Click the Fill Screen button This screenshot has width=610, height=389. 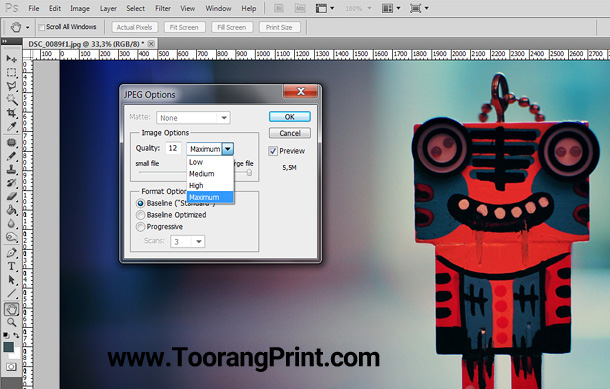pos(232,27)
